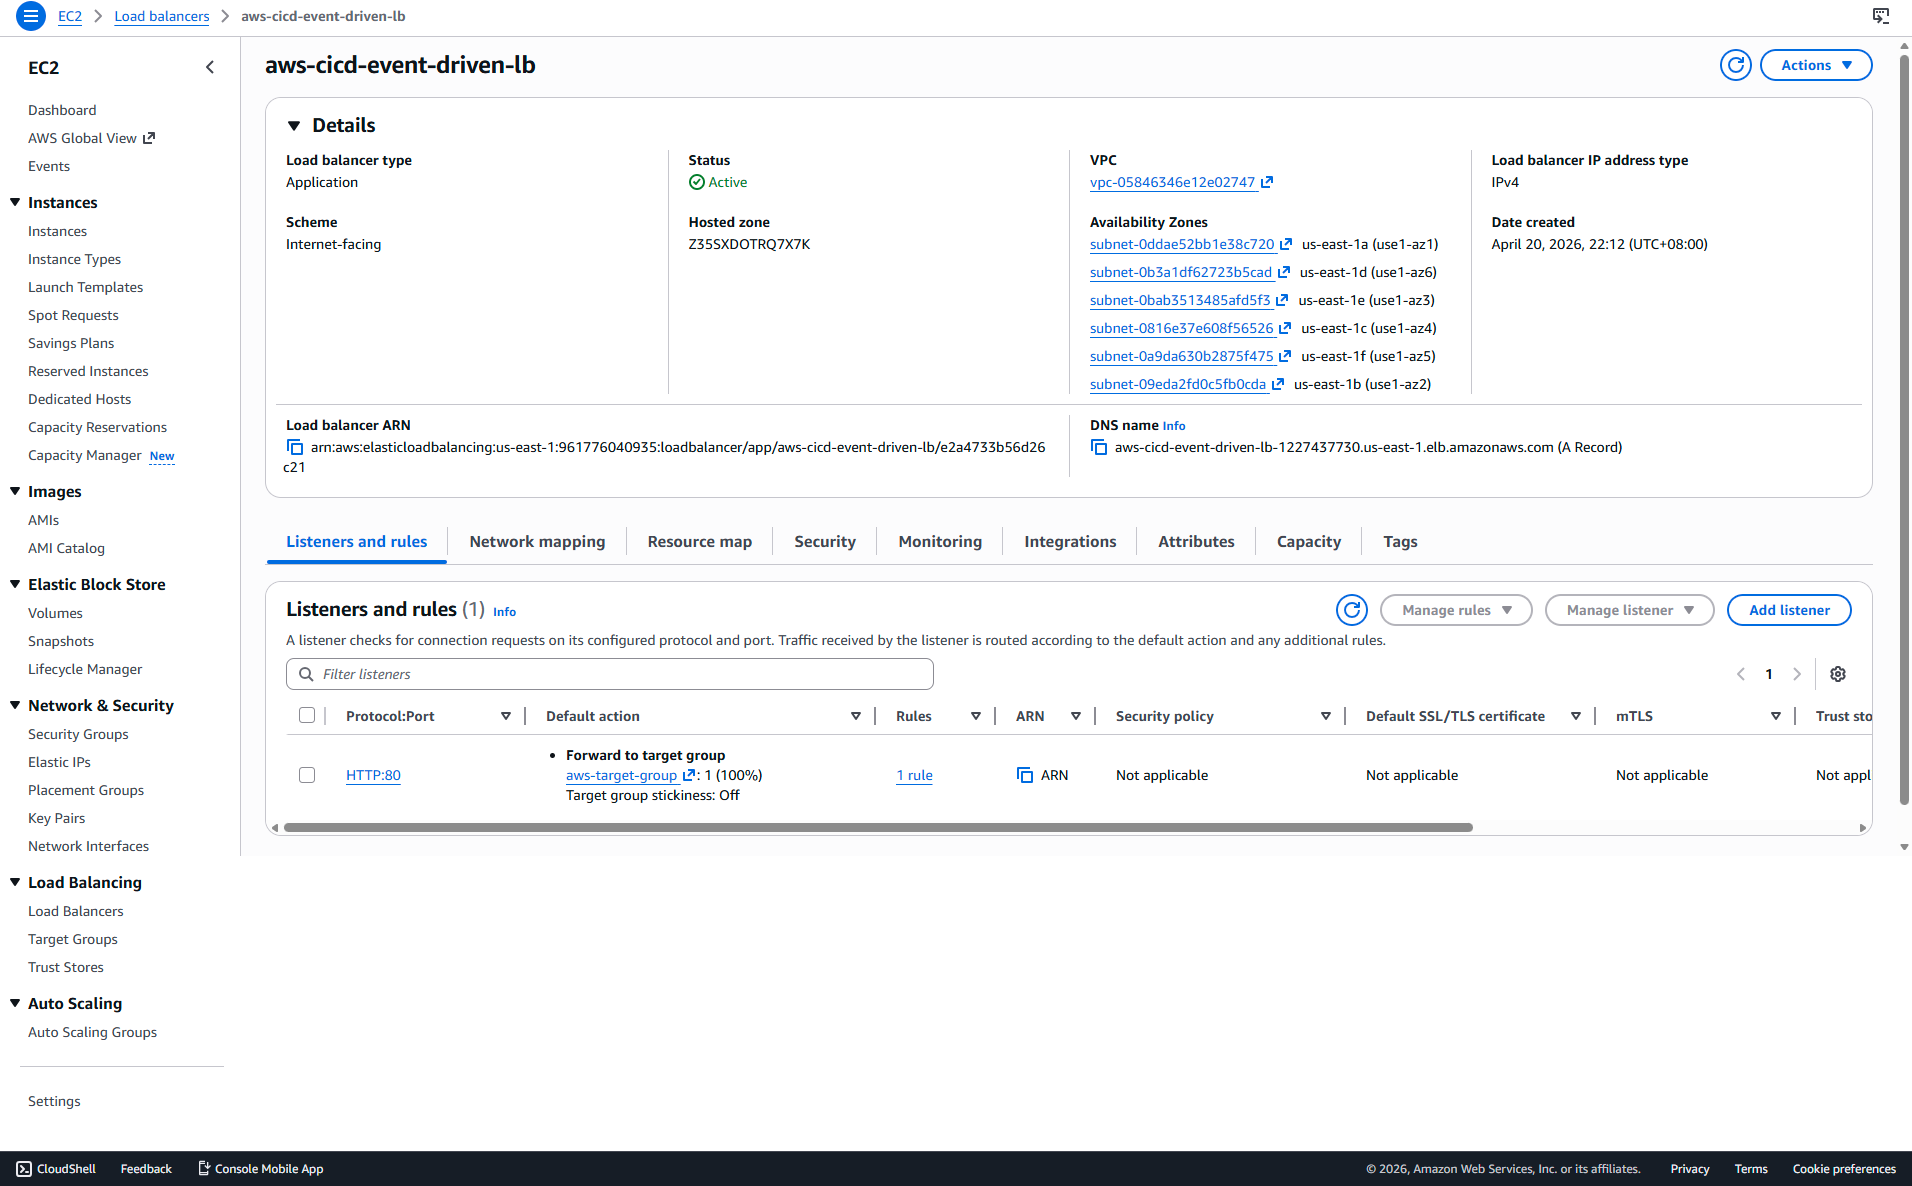Open external link for subnet-0bab3513485afd5f3
This screenshot has width=1912, height=1186.
1282,300
